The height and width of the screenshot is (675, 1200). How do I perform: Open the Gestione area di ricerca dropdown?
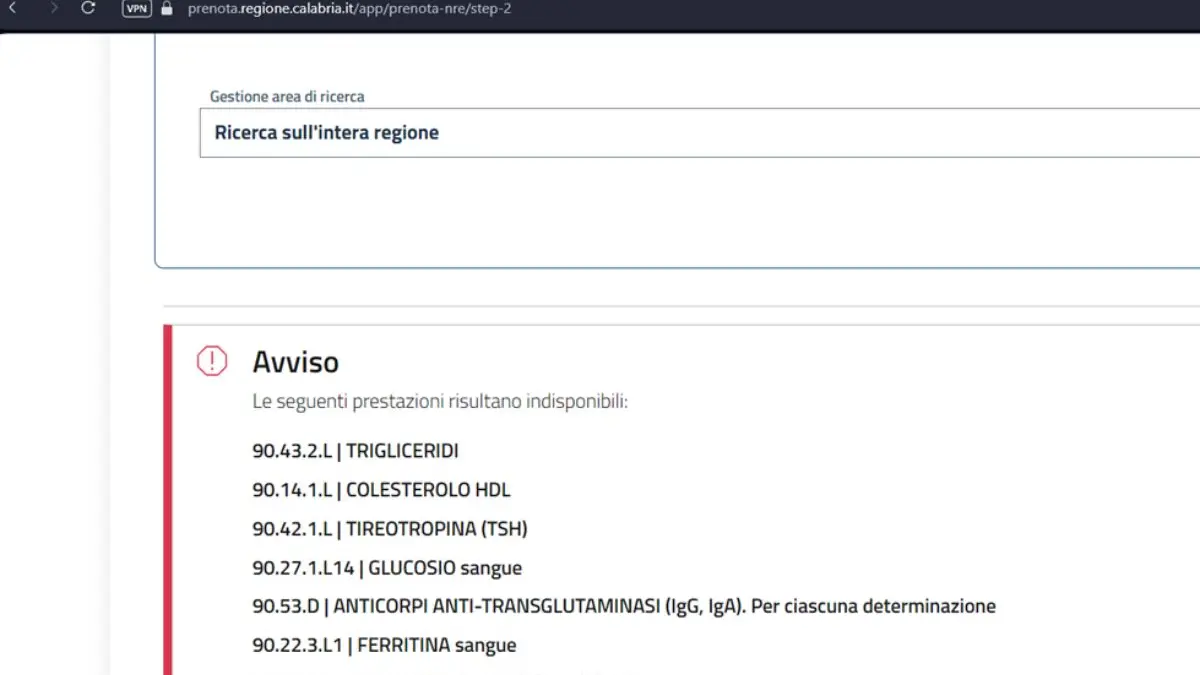[x=700, y=132]
